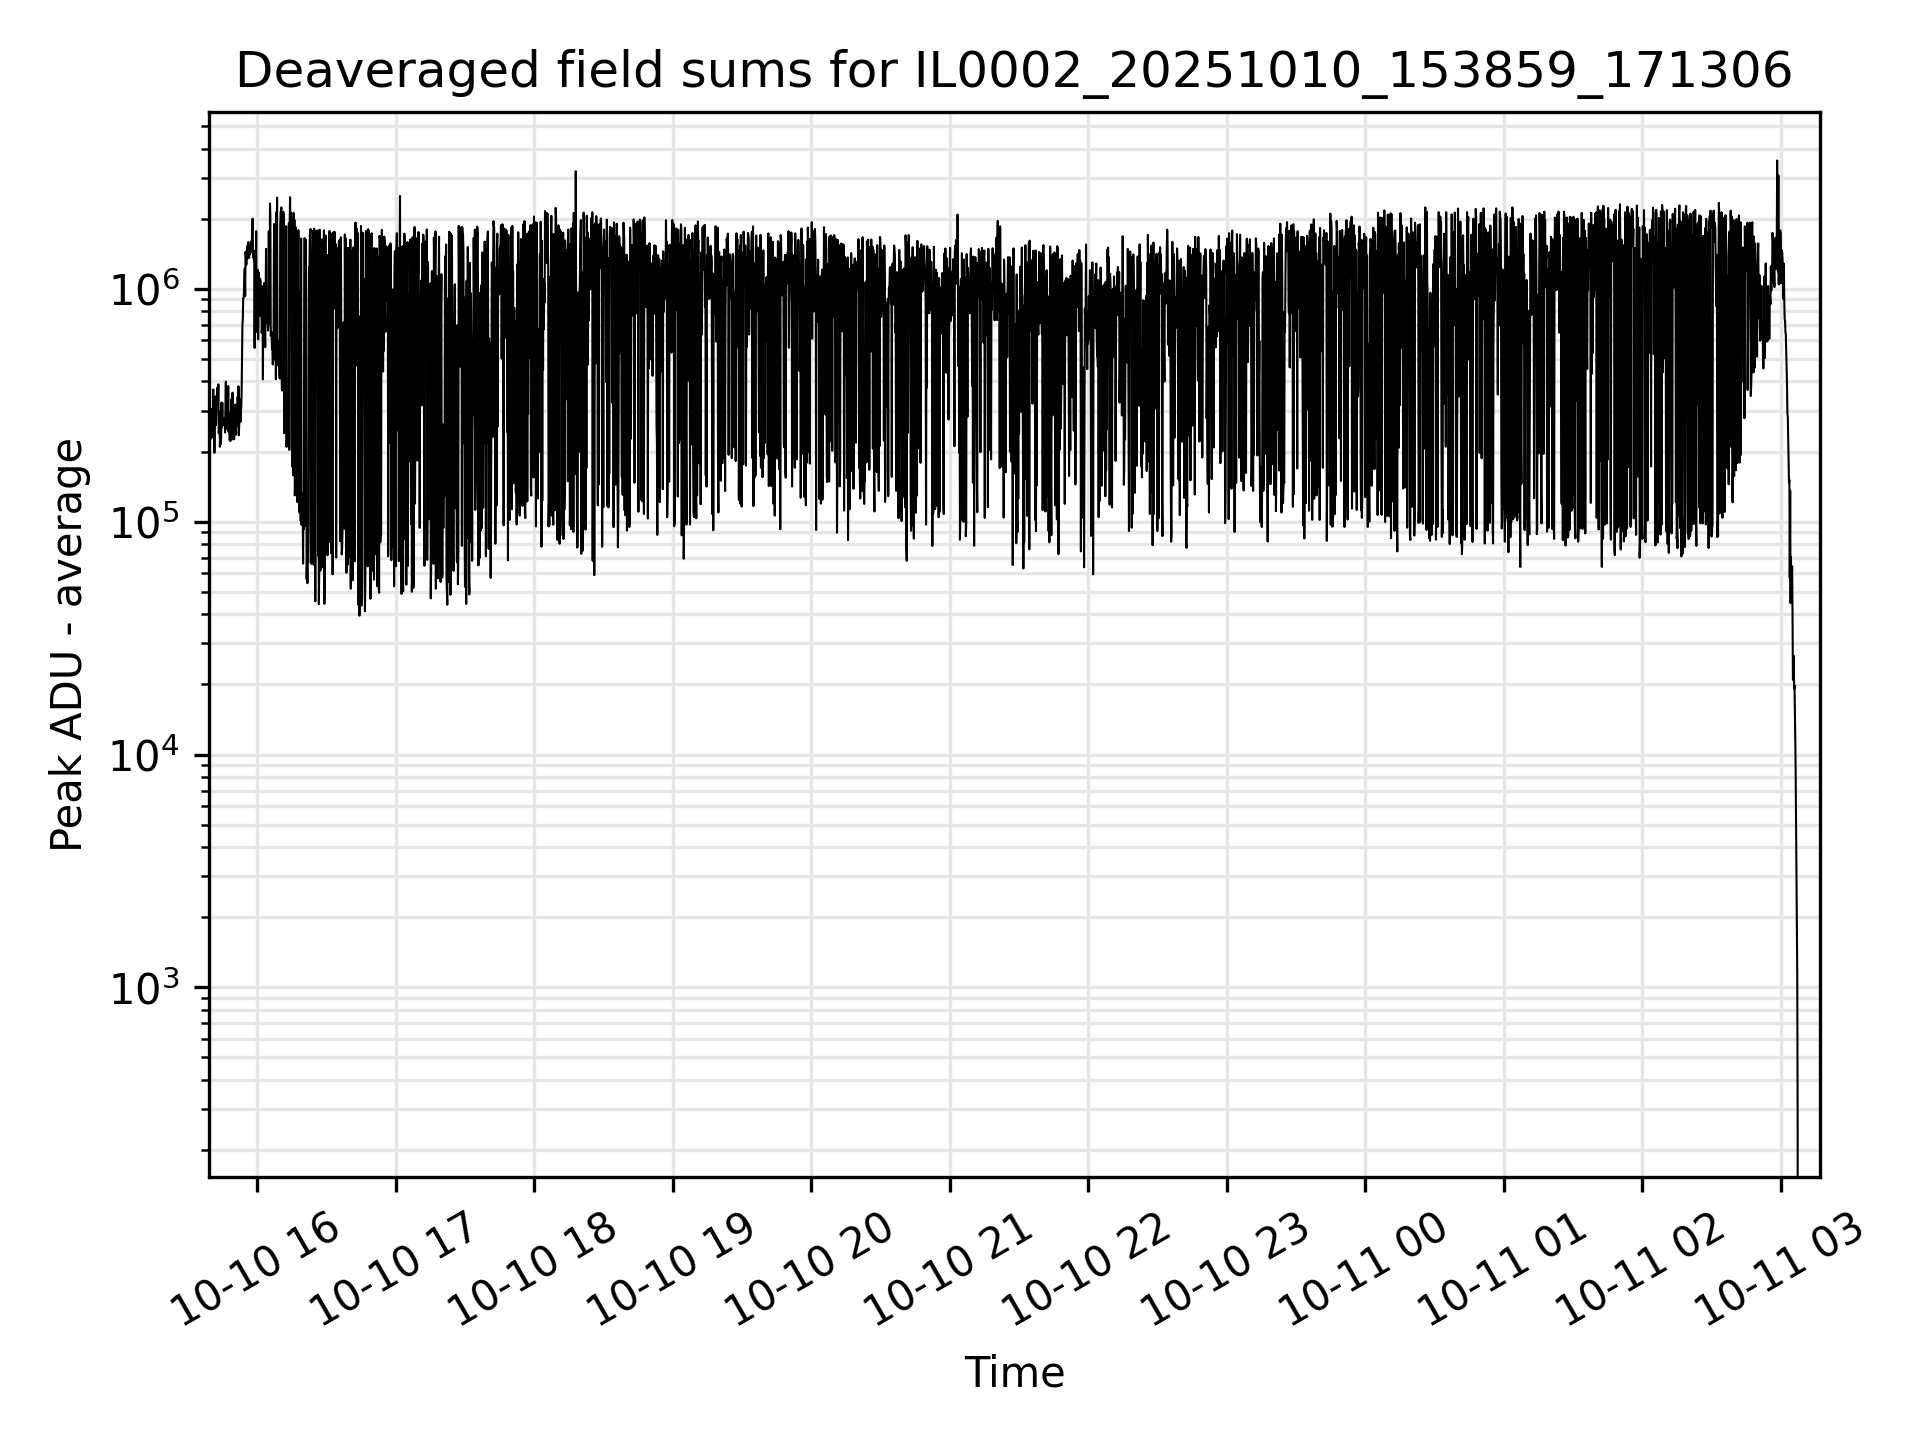
Task: Click the '10-10 16' x-axis tick label
Action: pyautogui.click(x=255, y=1268)
